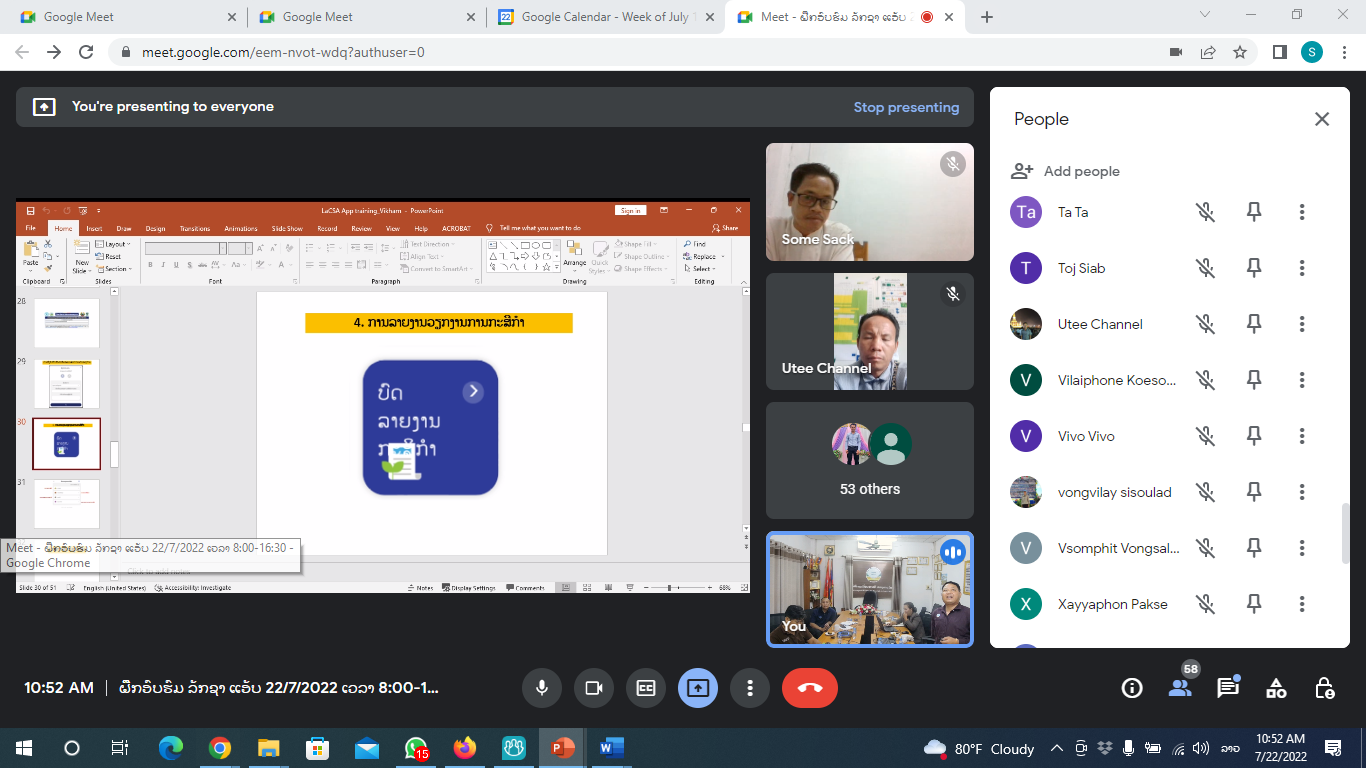Open PowerPoint from taskbar

563,748
